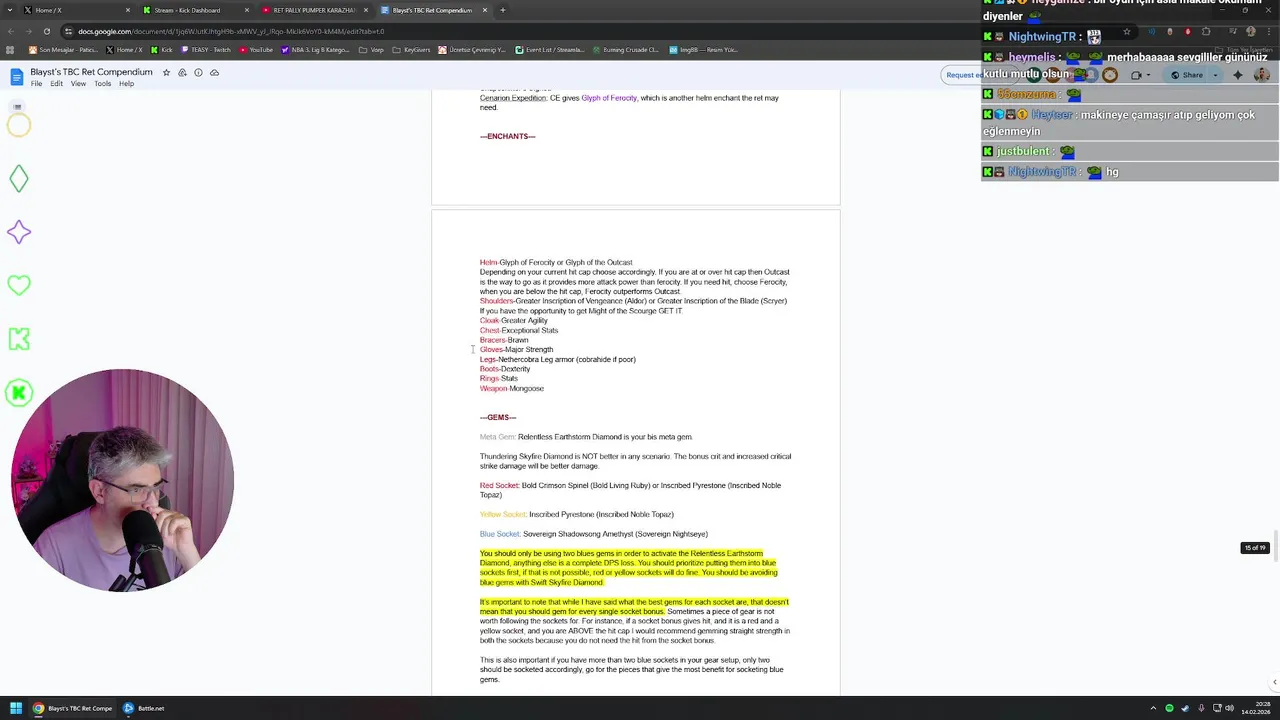Go forward in browser history

tap(29, 31)
